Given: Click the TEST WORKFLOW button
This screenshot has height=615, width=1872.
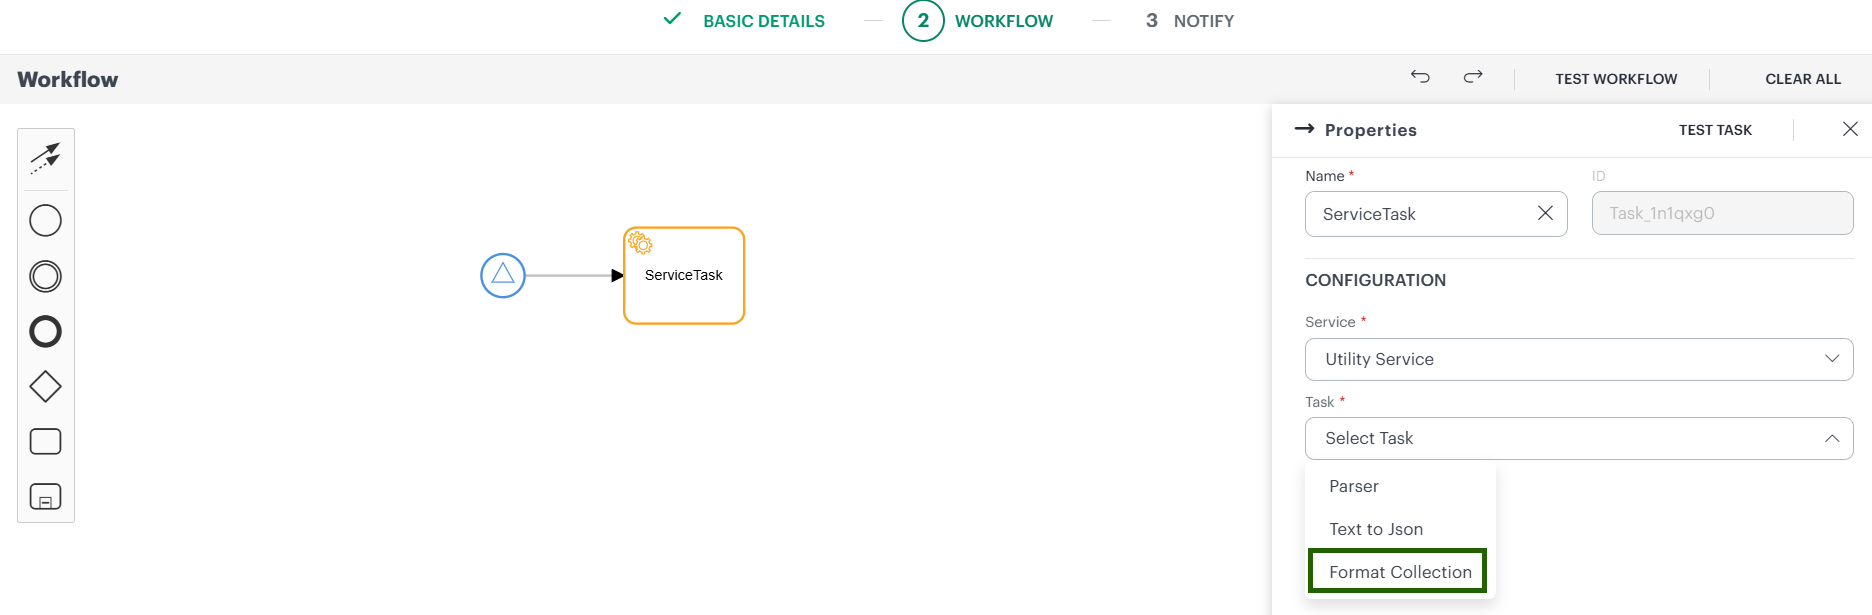Looking at the screenshot, I should coord(1616,79).
